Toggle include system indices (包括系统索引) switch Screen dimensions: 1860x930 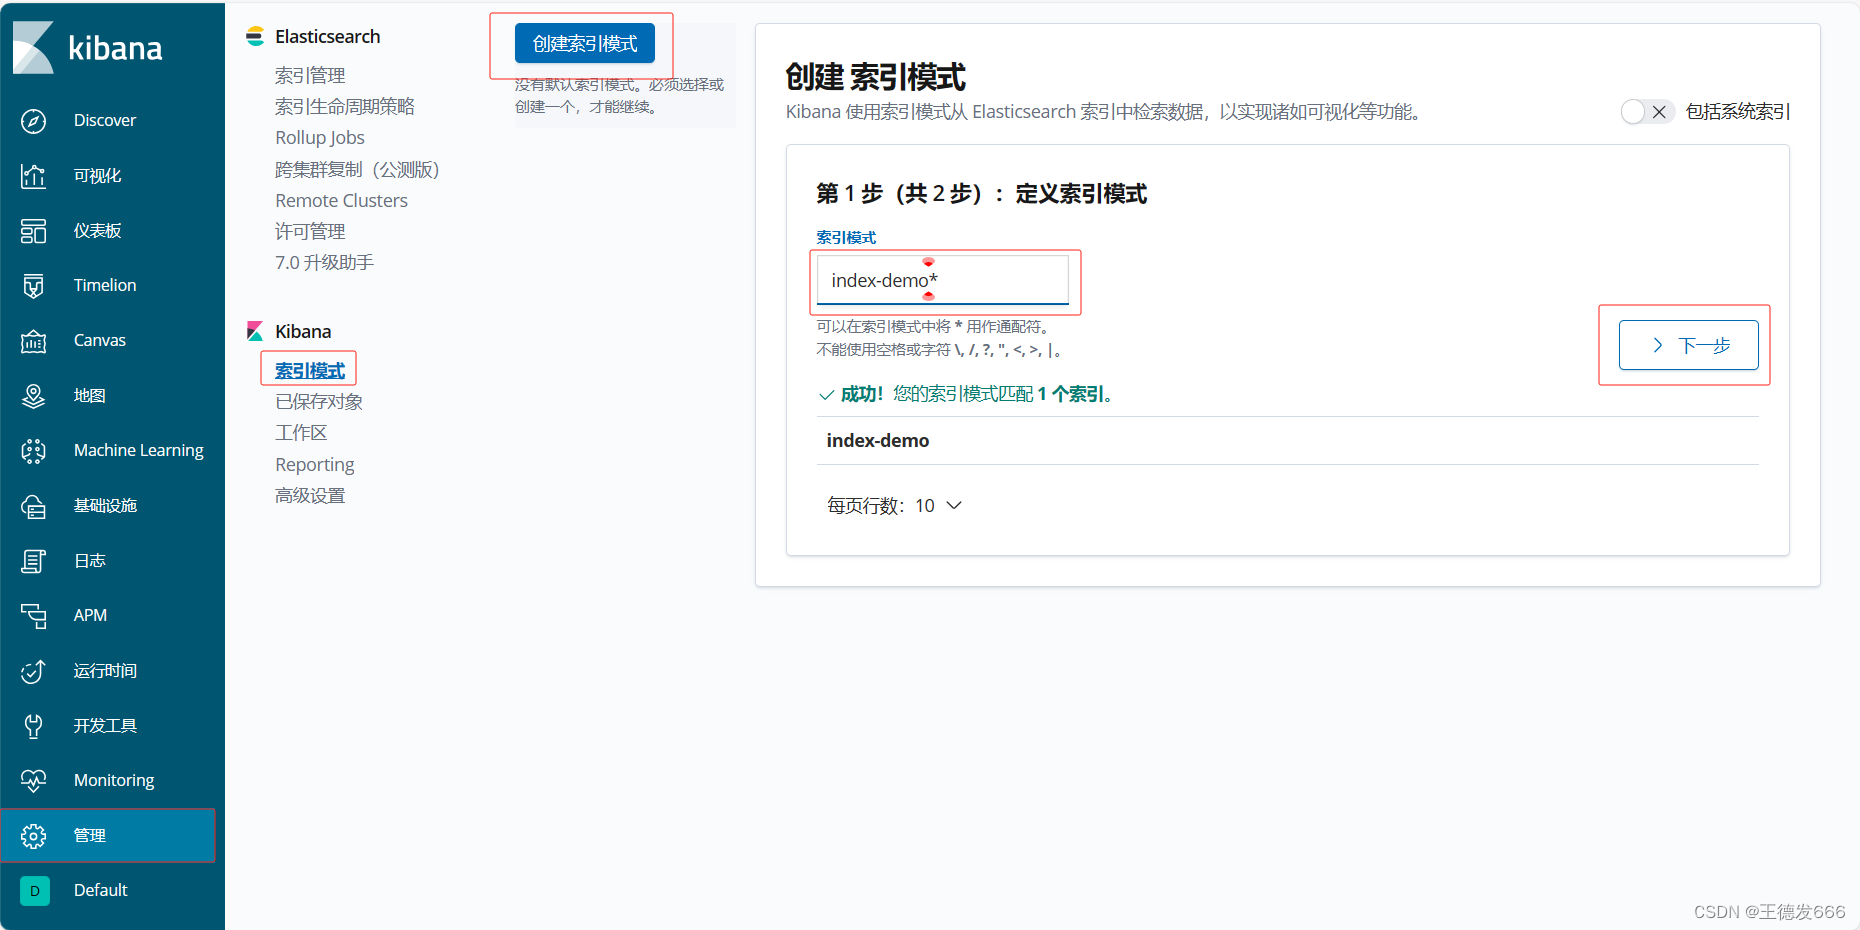tap(1646, 112)
